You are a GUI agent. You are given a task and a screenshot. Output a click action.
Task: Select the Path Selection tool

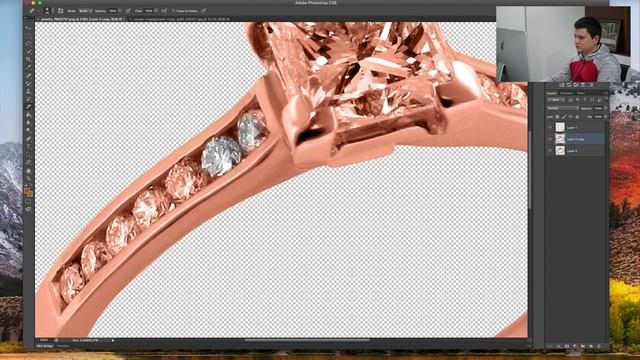pyautogui.click(x=29, y=154)
